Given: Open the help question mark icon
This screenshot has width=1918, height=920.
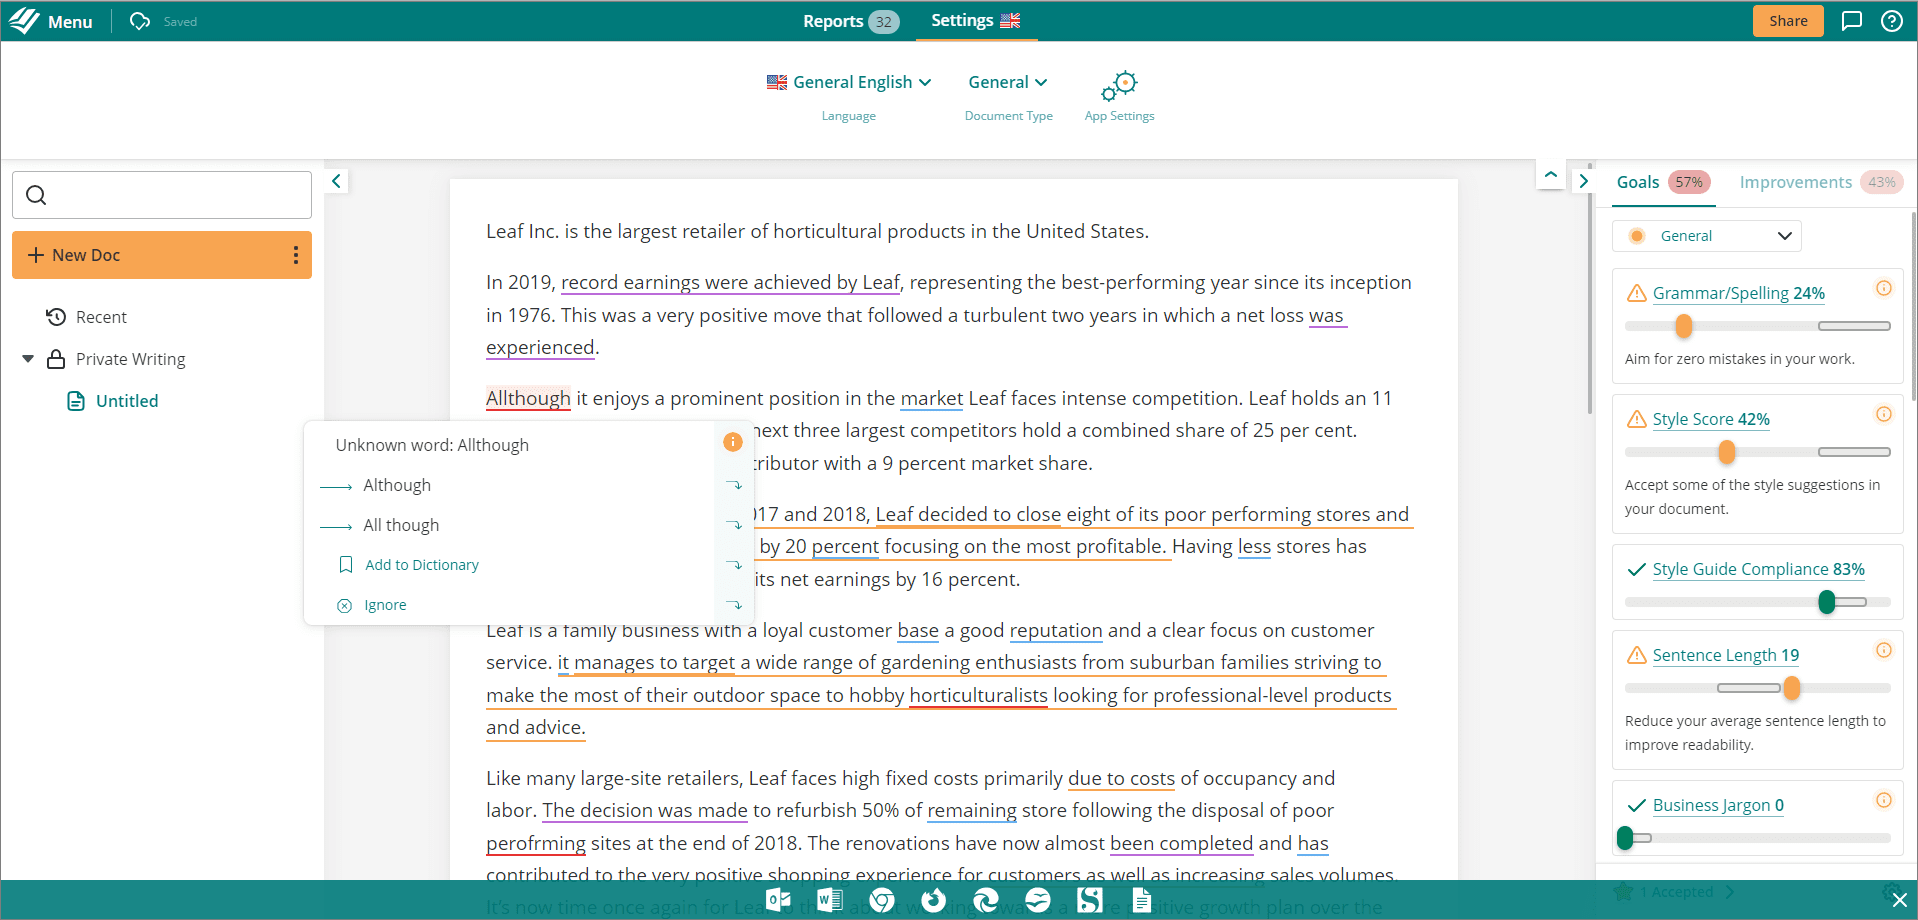Looking at the screenshot, I should pos(1892,21).
